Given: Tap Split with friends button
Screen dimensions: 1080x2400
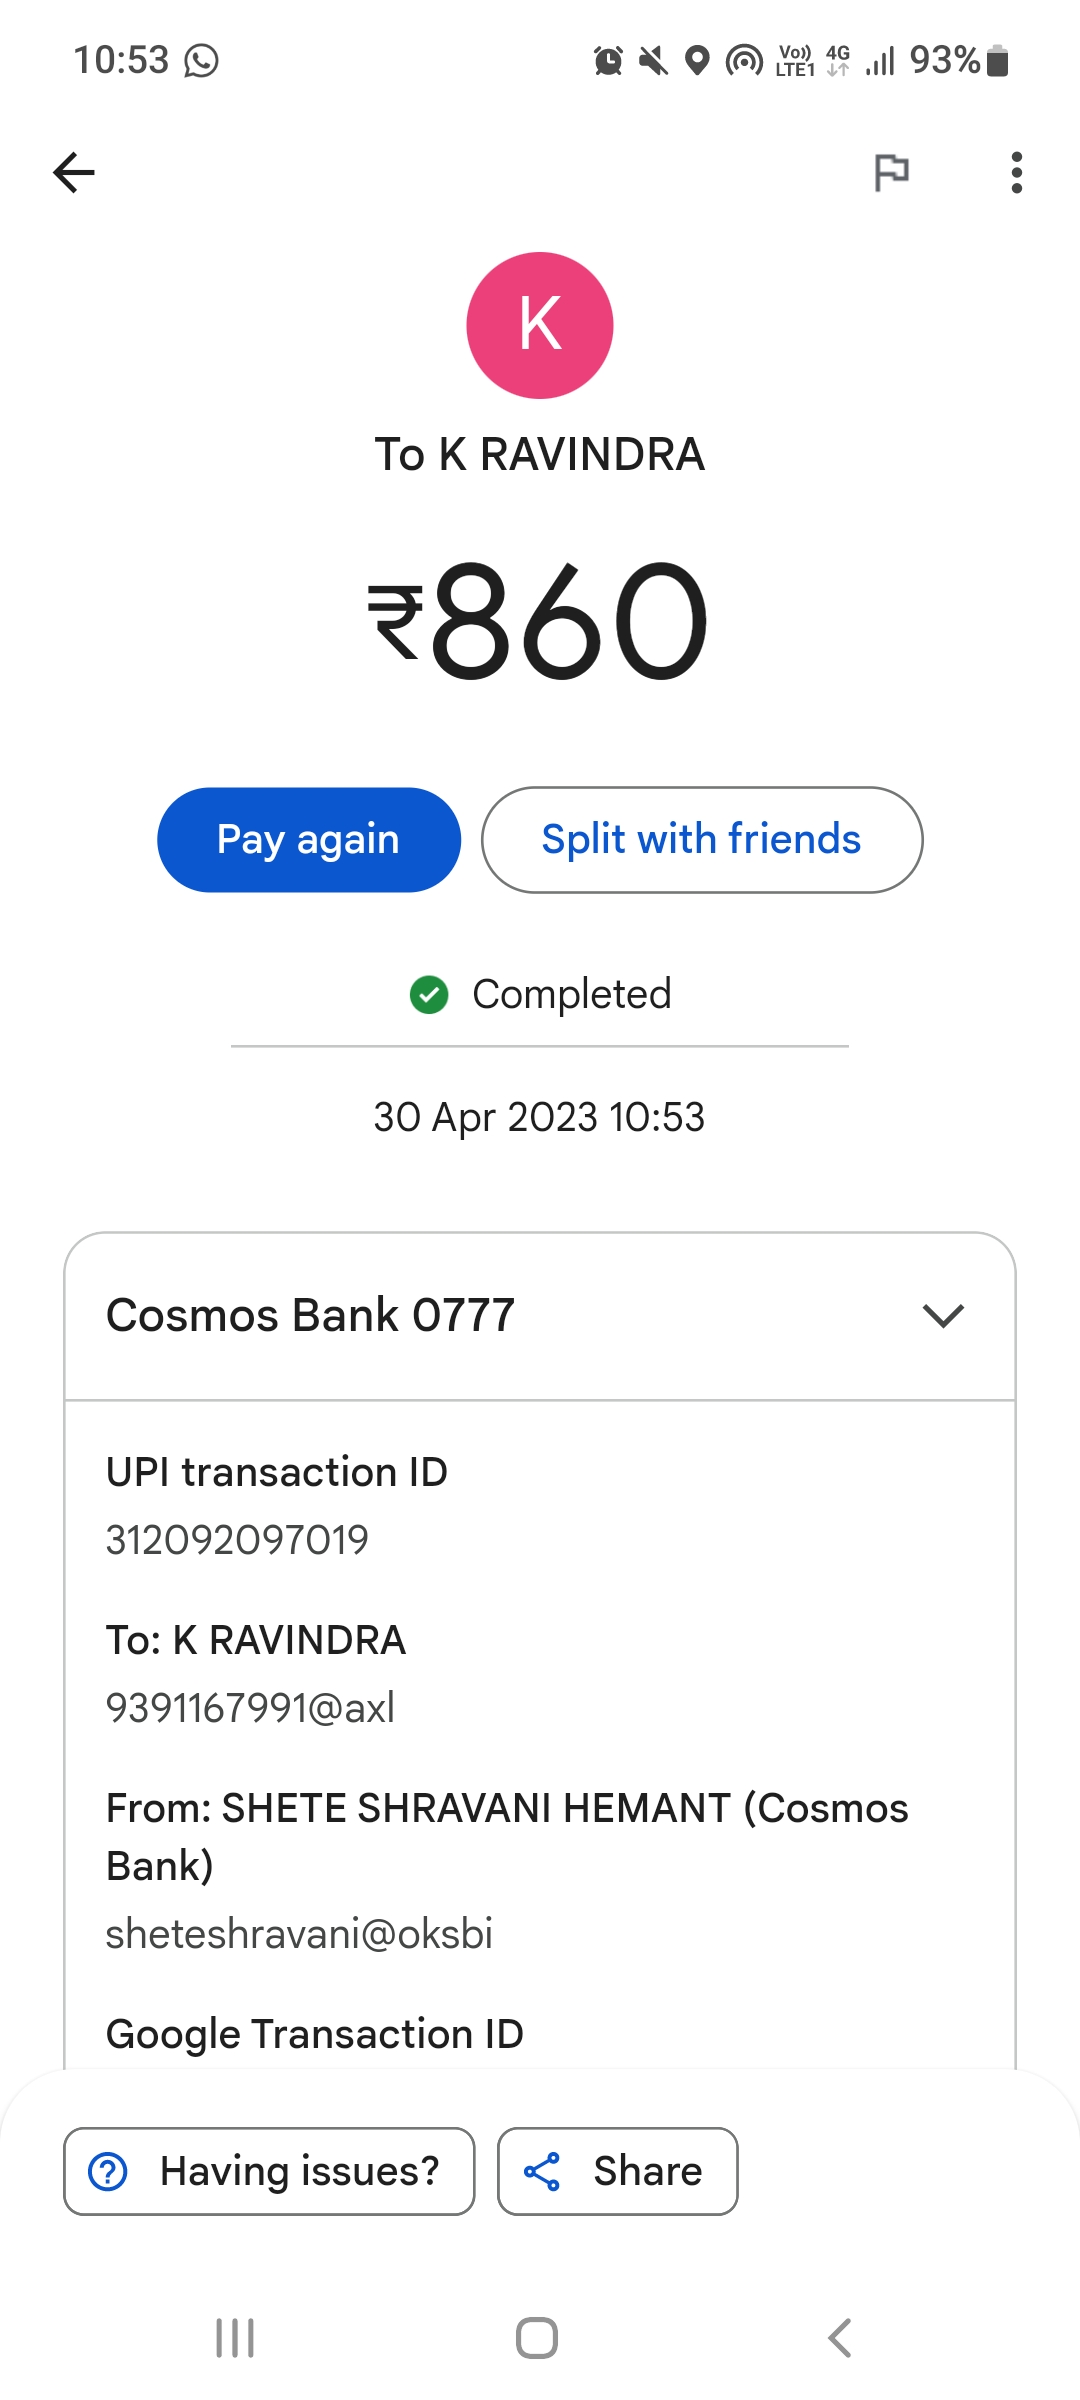Looking at the screenshot, I should coord(701,840).
